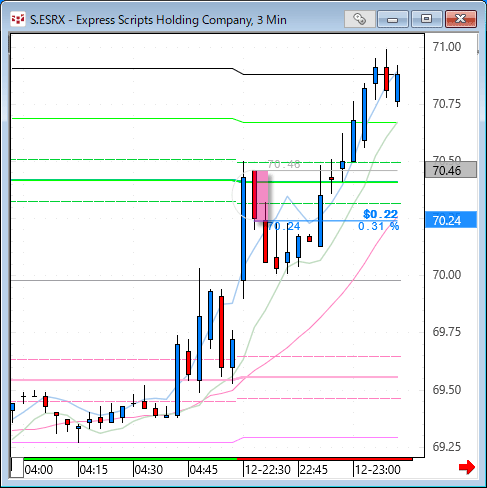Select the blue 70.24 price marker
The image size is (487, 488).
451,220
